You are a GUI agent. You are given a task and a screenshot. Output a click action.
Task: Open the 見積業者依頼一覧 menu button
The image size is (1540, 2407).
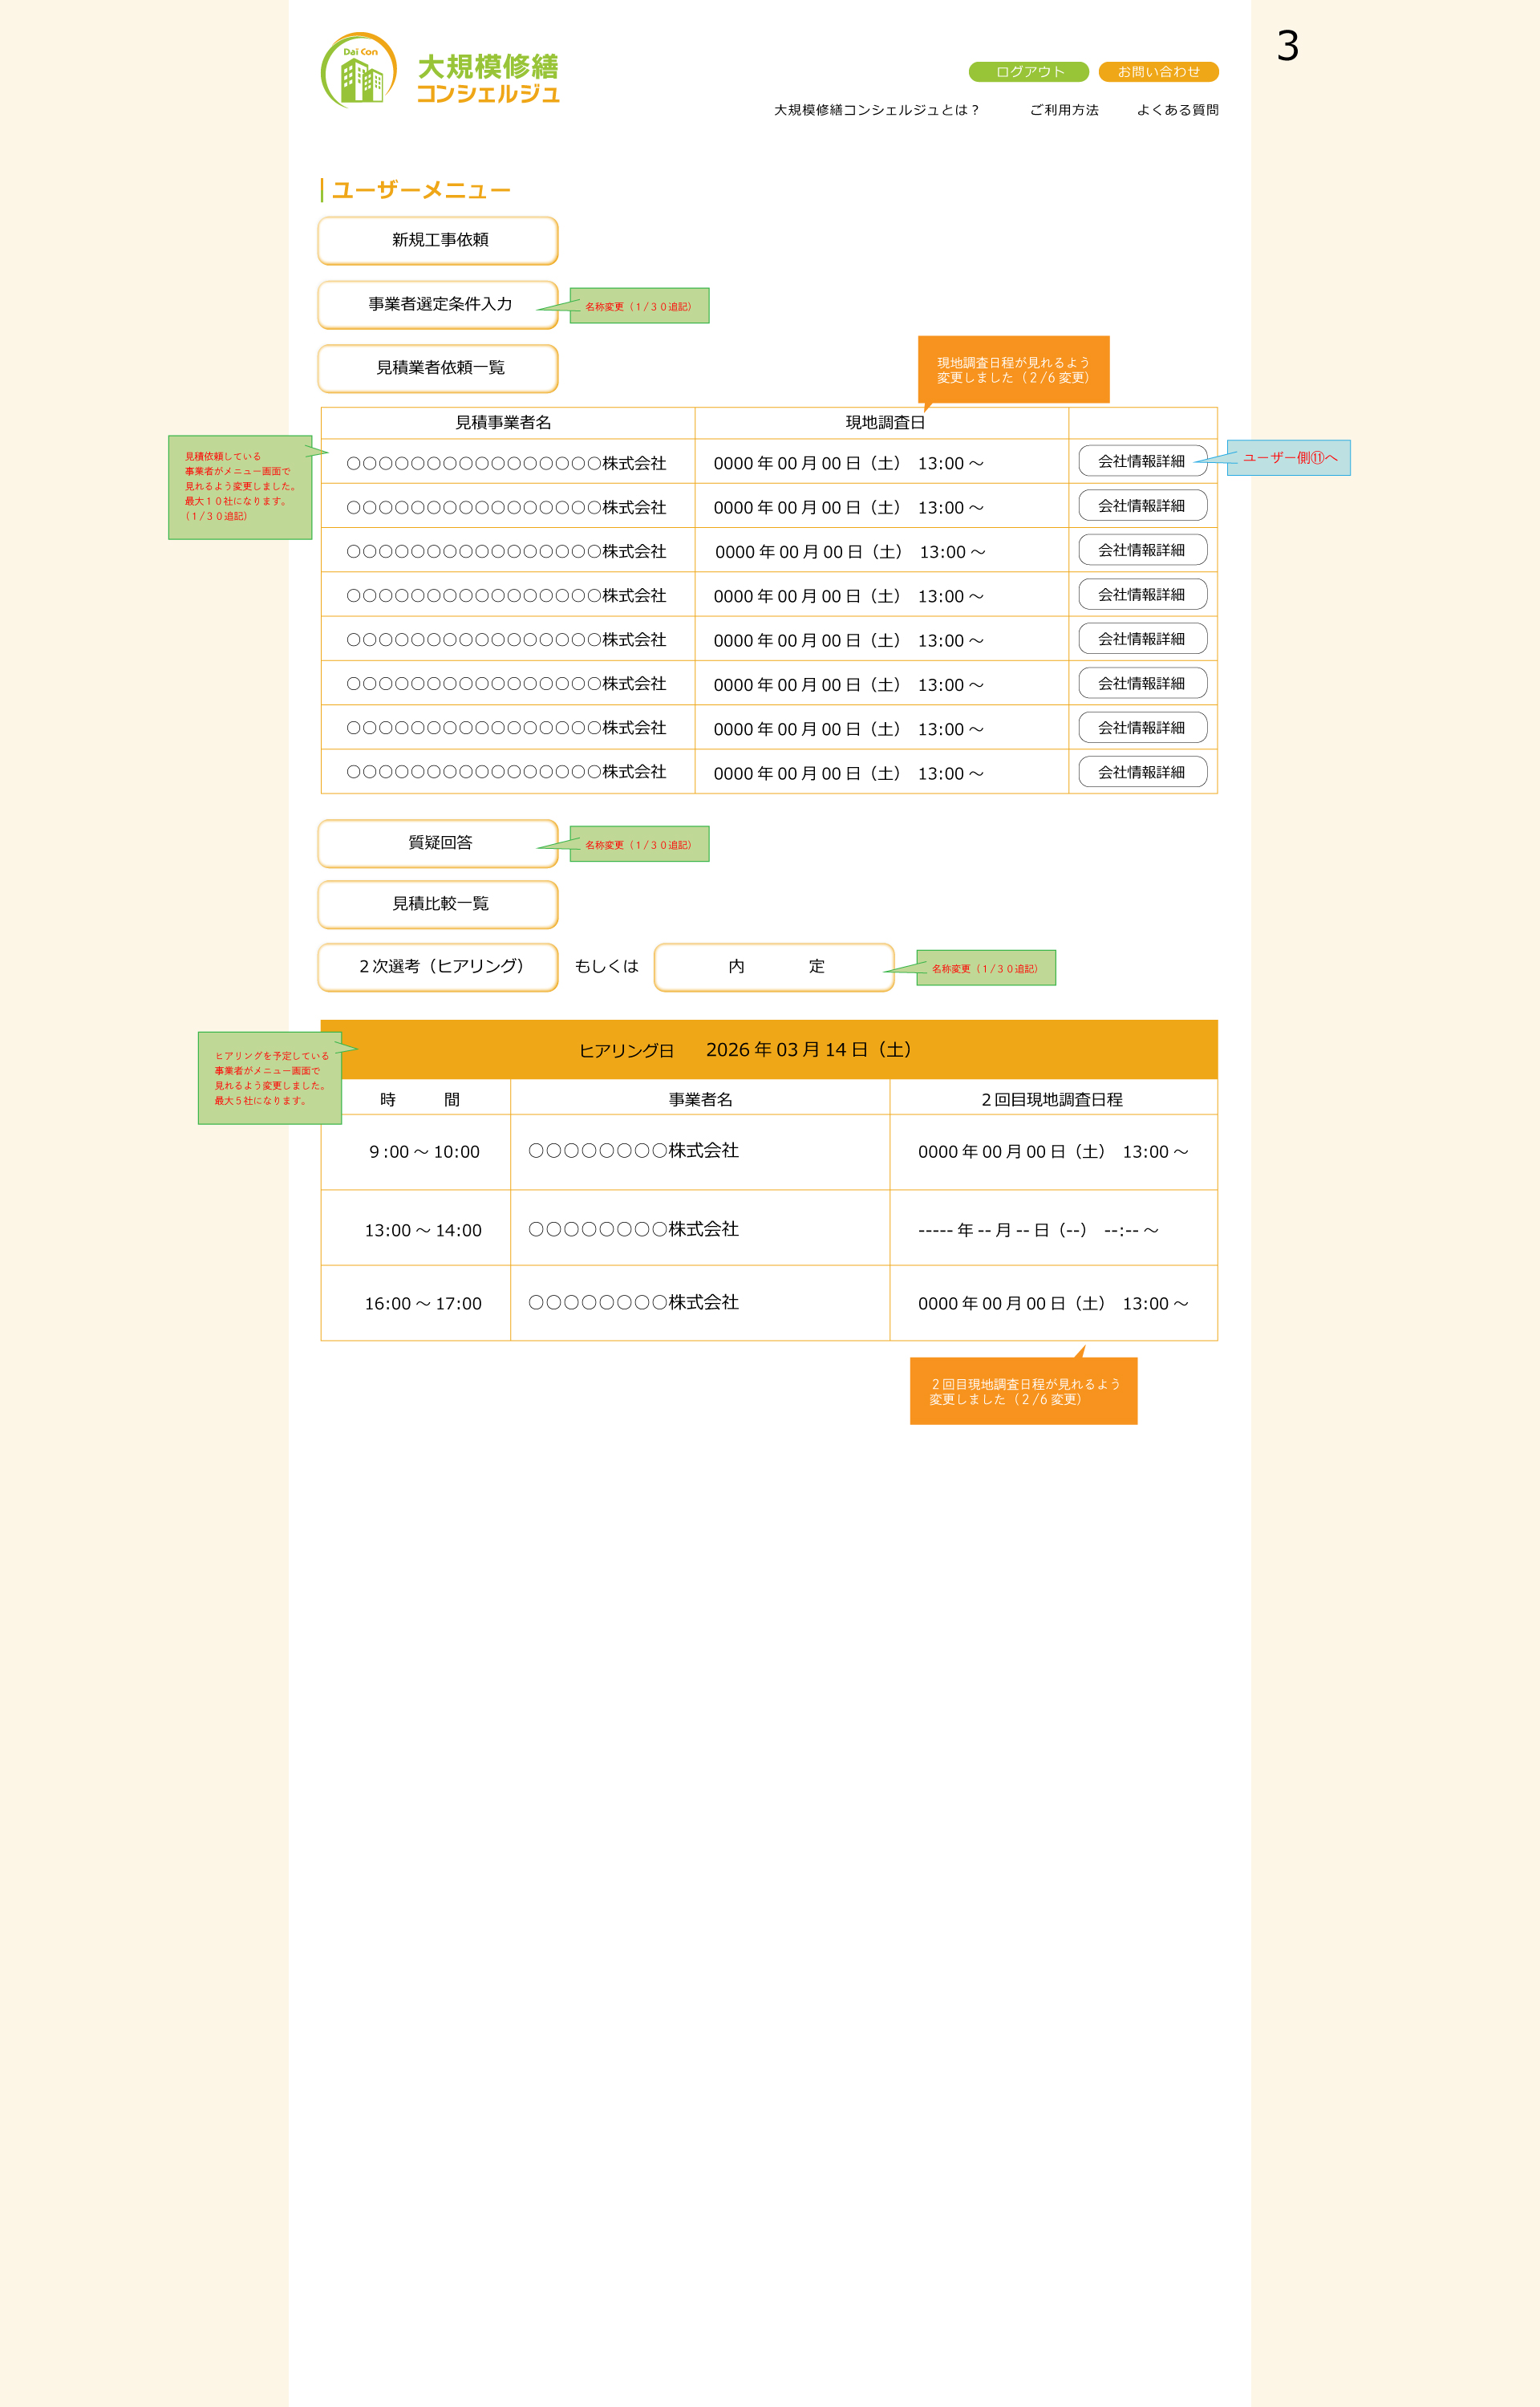coord(438,368)
